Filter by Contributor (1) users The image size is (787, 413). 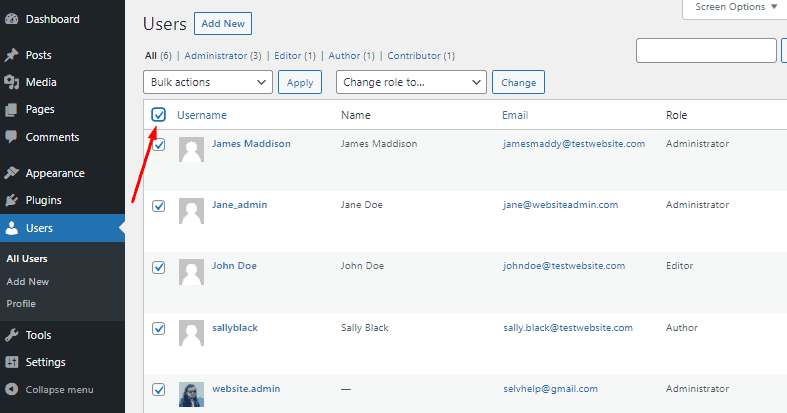(421, 56)
